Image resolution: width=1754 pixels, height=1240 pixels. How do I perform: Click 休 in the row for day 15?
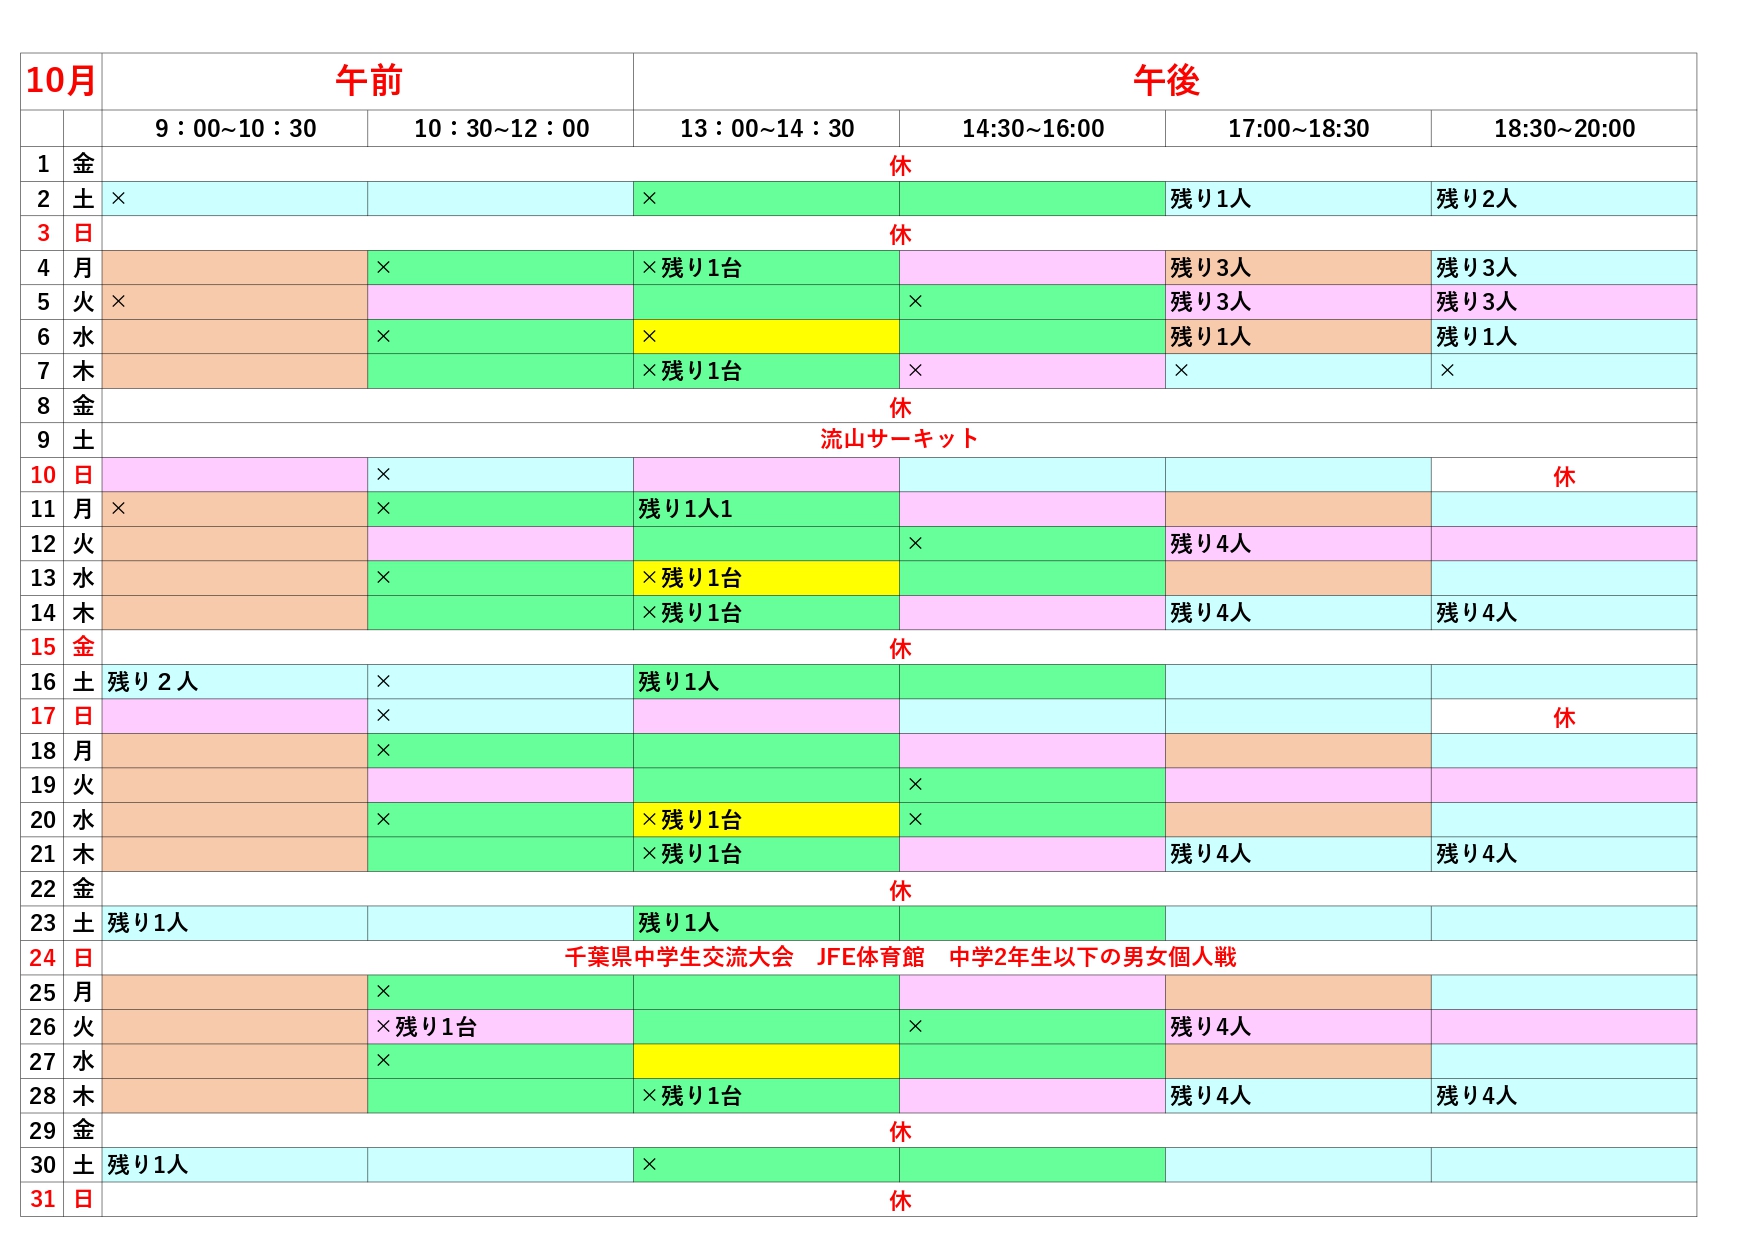point(900,649)
